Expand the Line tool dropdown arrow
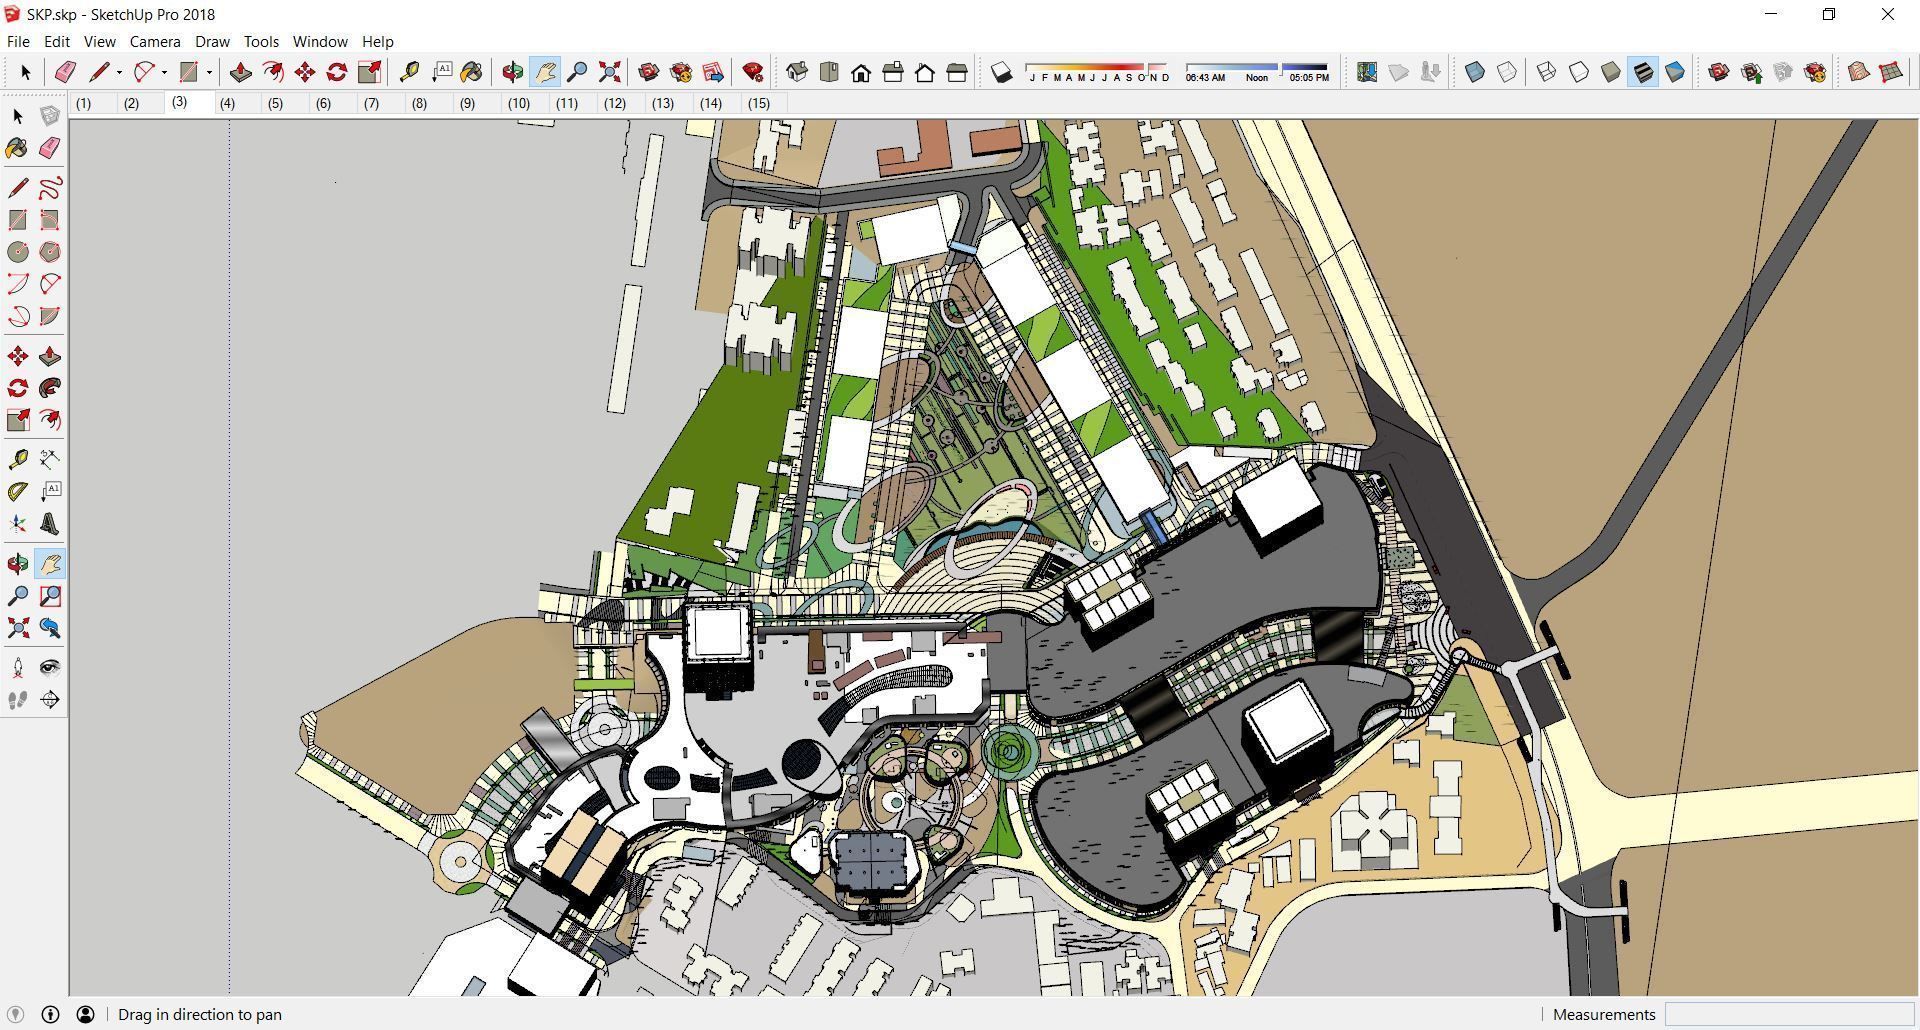This screenshot has width=1920, height=1030. click(x=119, y=72)
